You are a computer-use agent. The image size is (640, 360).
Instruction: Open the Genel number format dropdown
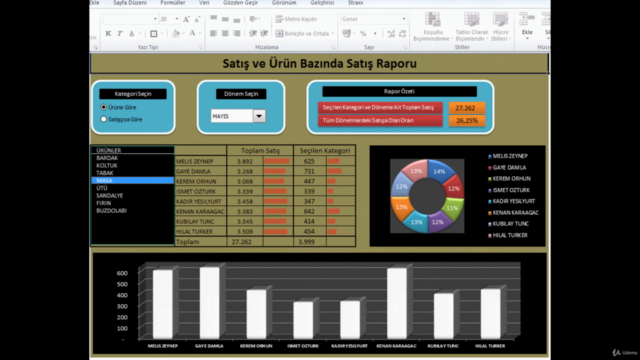pos(404,19)
